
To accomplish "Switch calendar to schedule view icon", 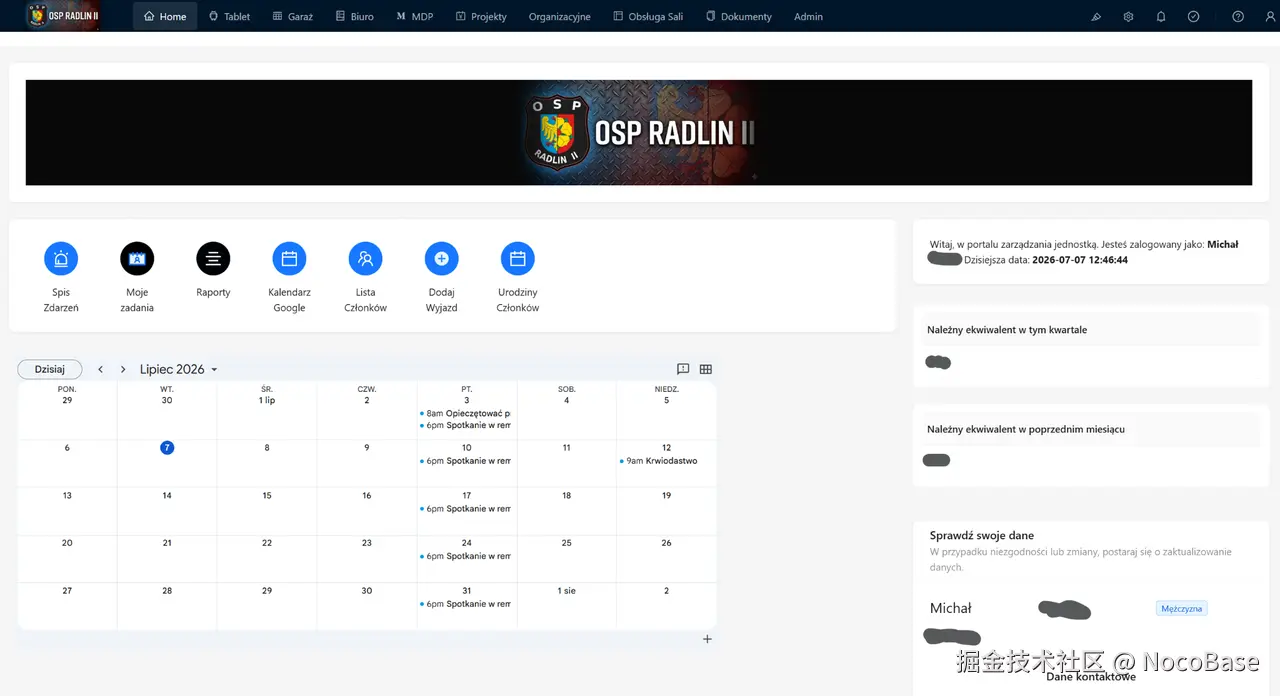I will (683, 369).
